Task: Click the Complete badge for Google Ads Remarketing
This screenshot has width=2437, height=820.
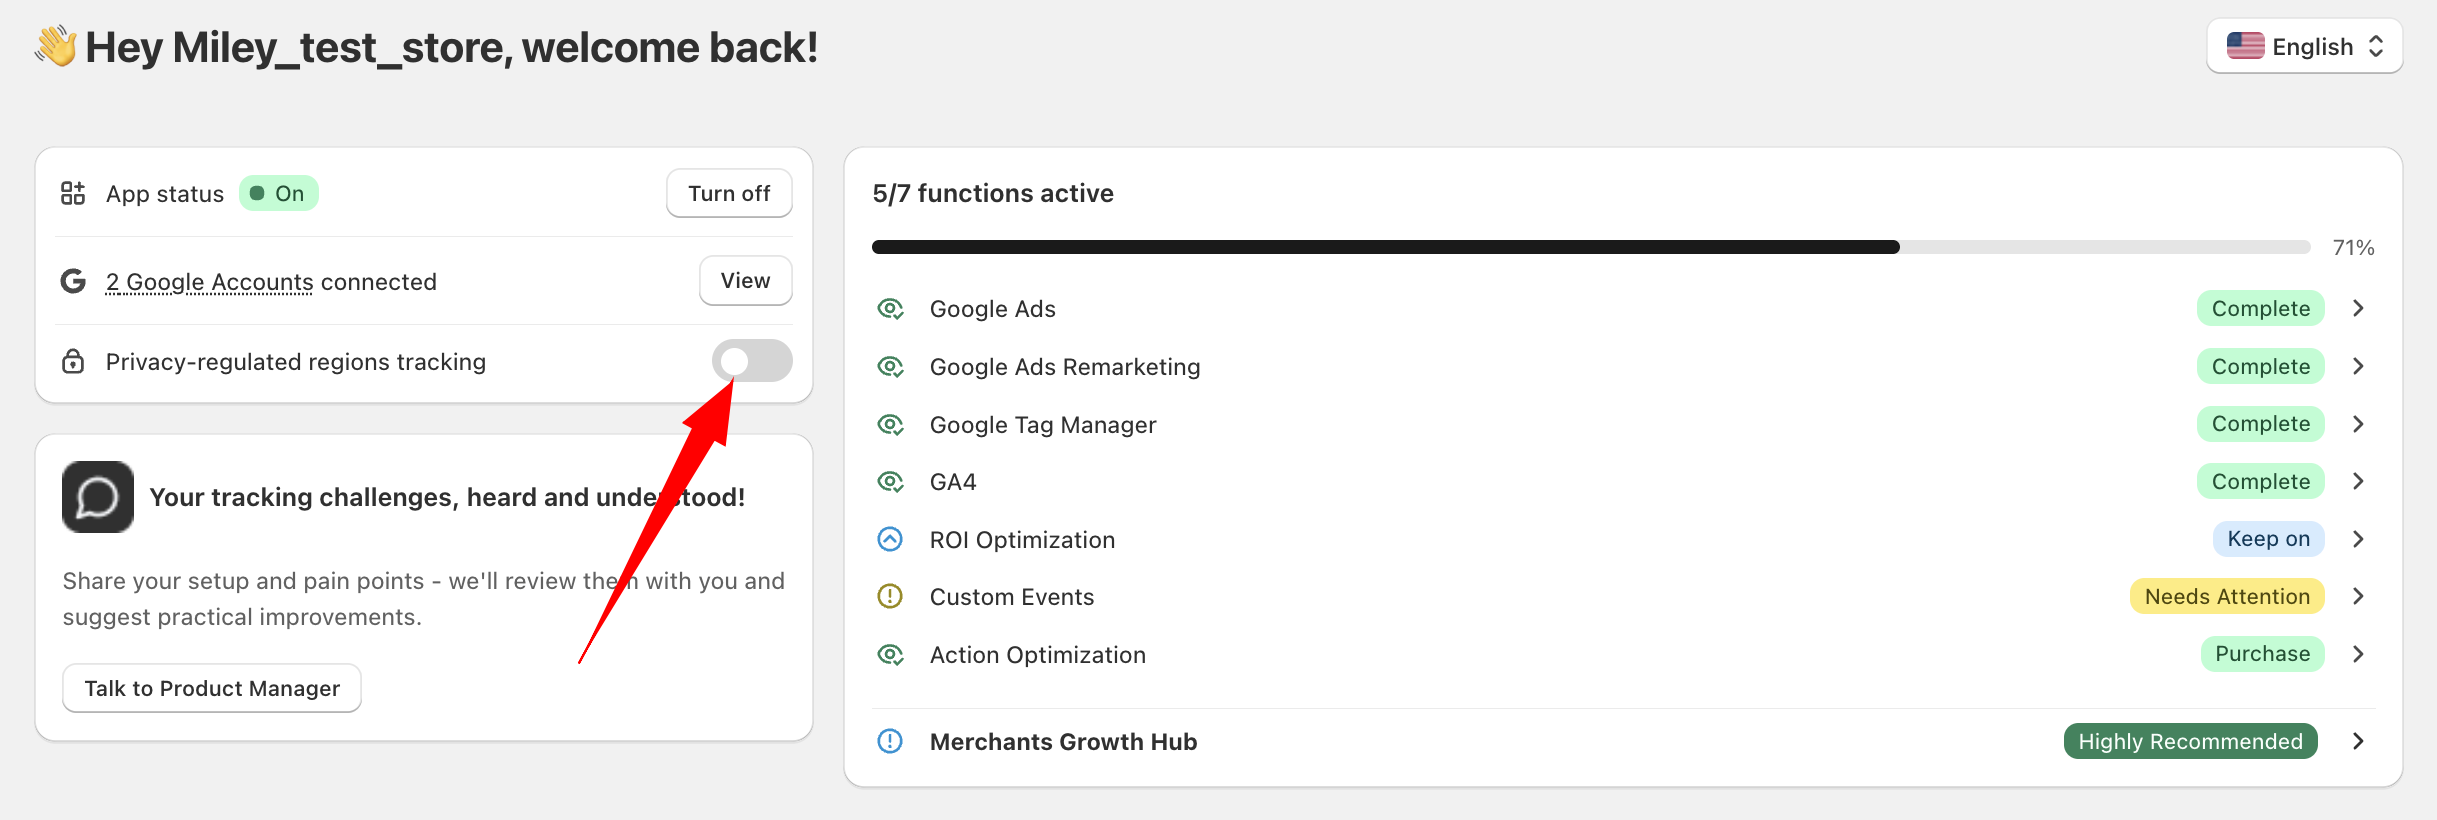Action: 2261,366
